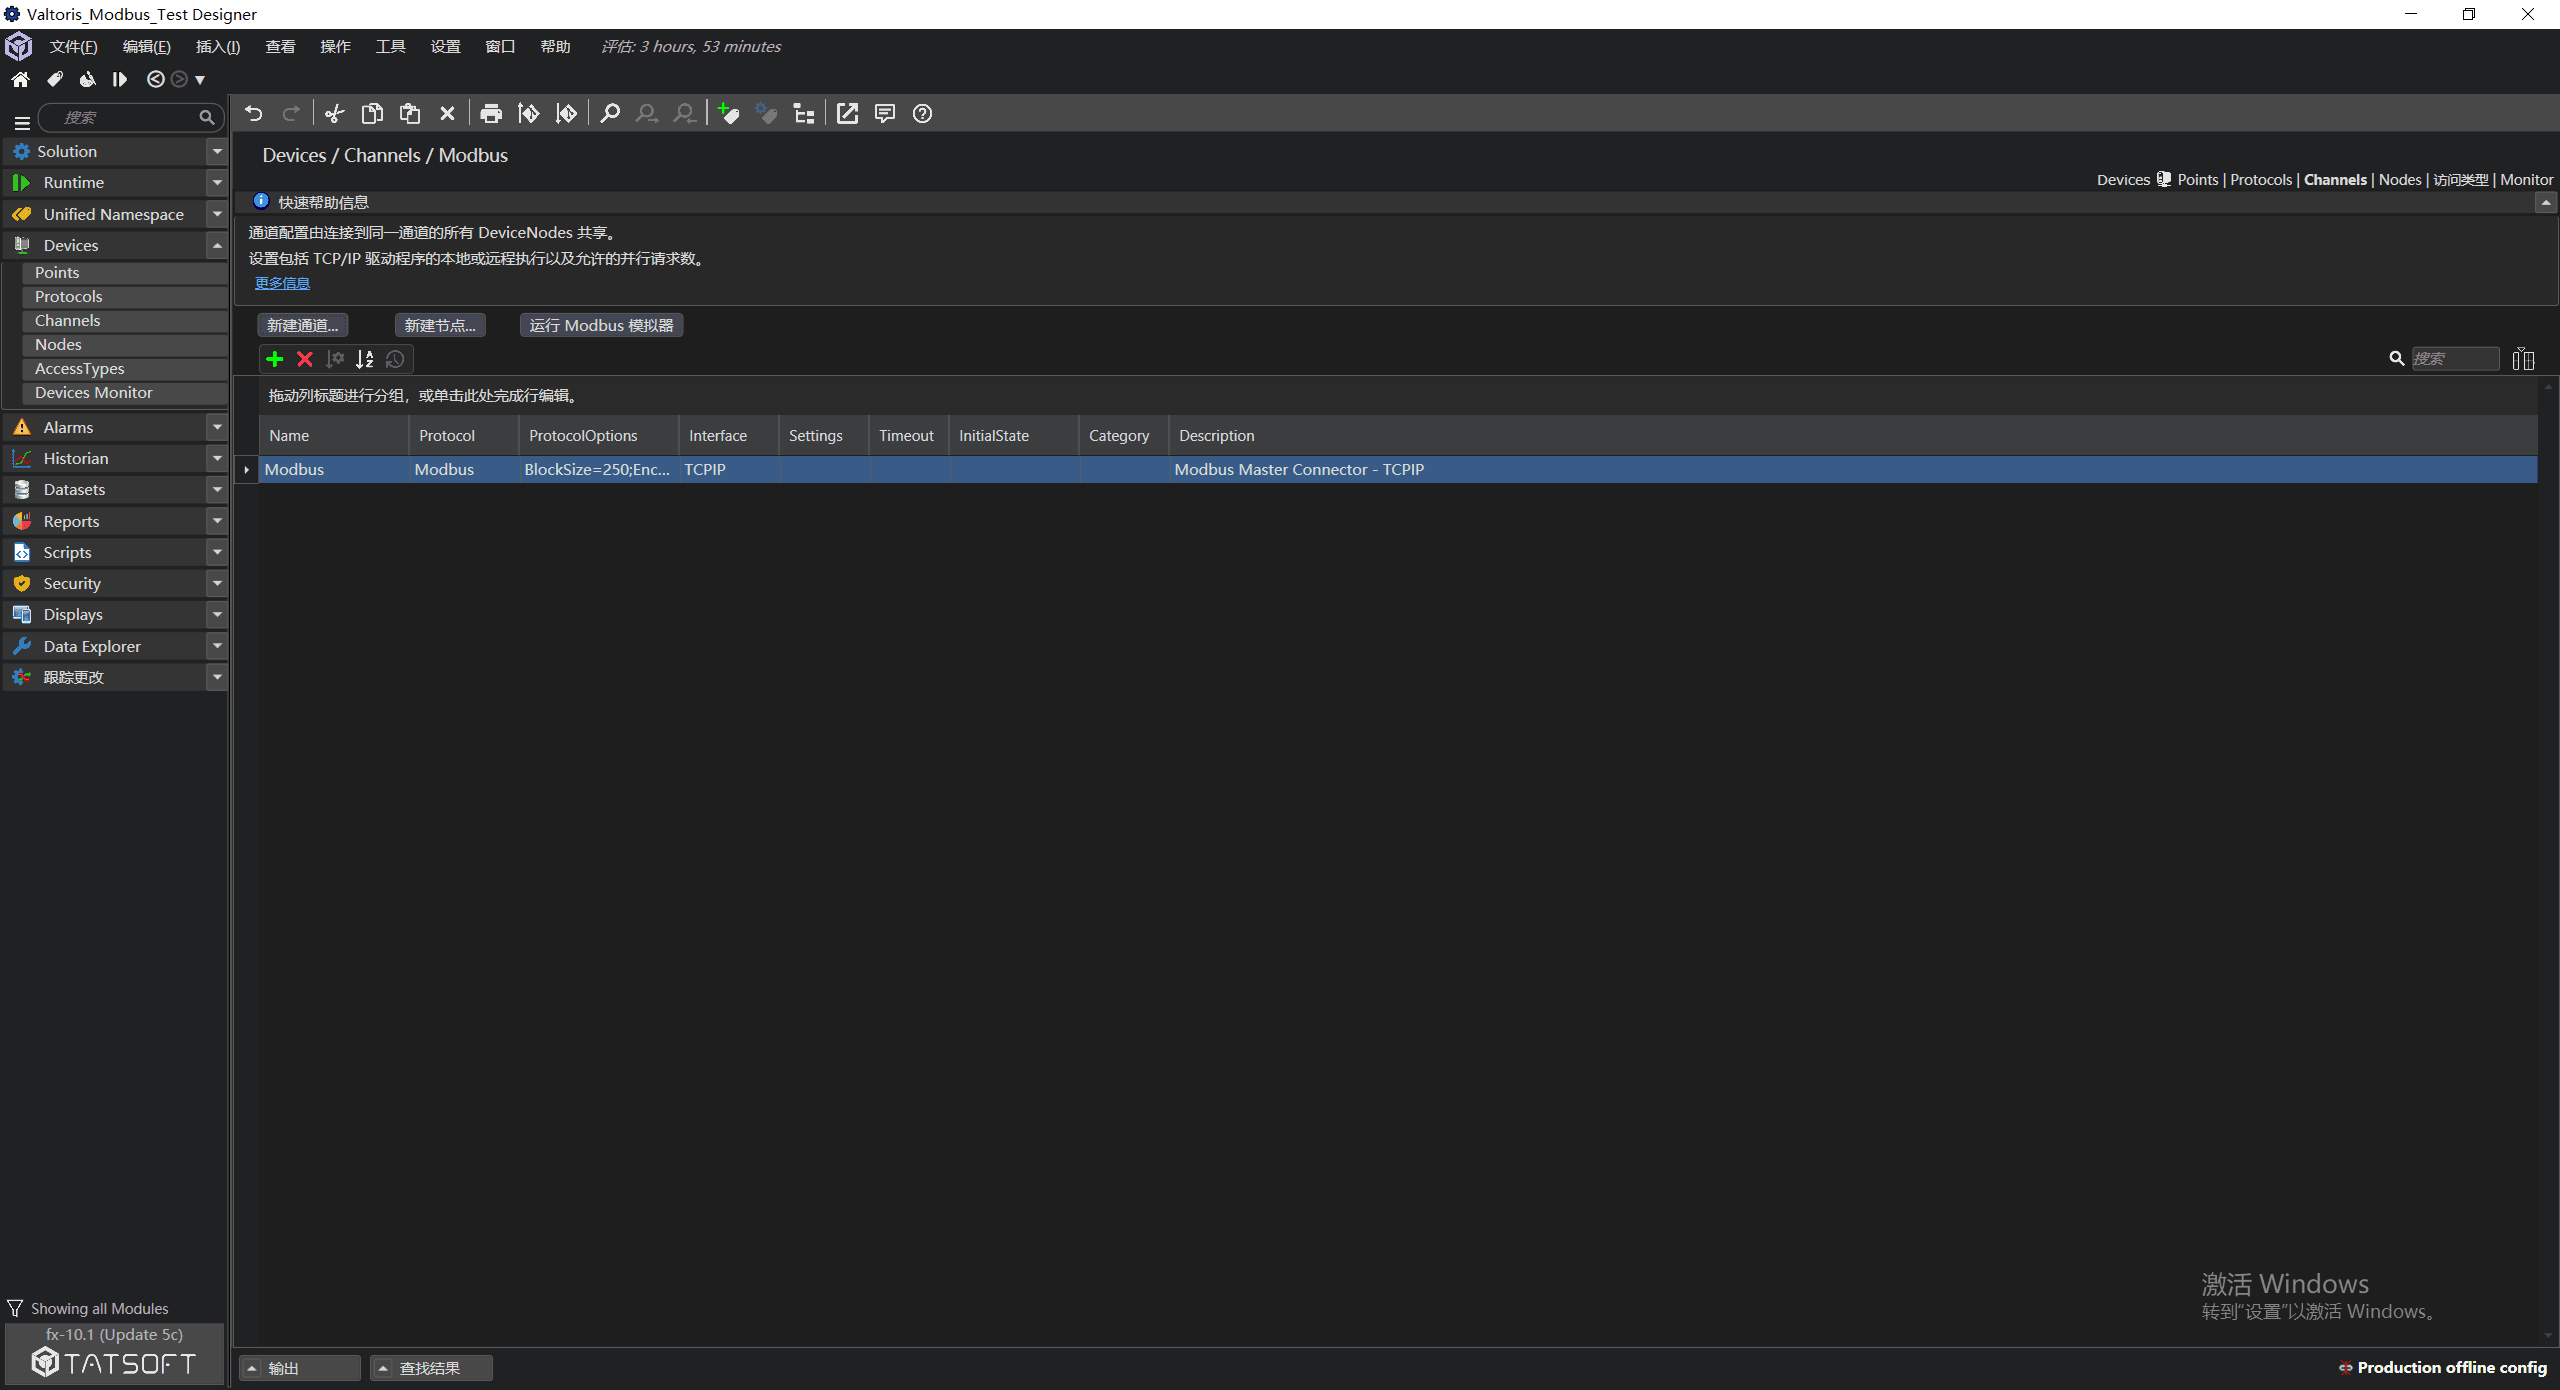Click 运行 Modbus 模拟器 button
The image size is (2560, 1390).
[x=601, y=326]
